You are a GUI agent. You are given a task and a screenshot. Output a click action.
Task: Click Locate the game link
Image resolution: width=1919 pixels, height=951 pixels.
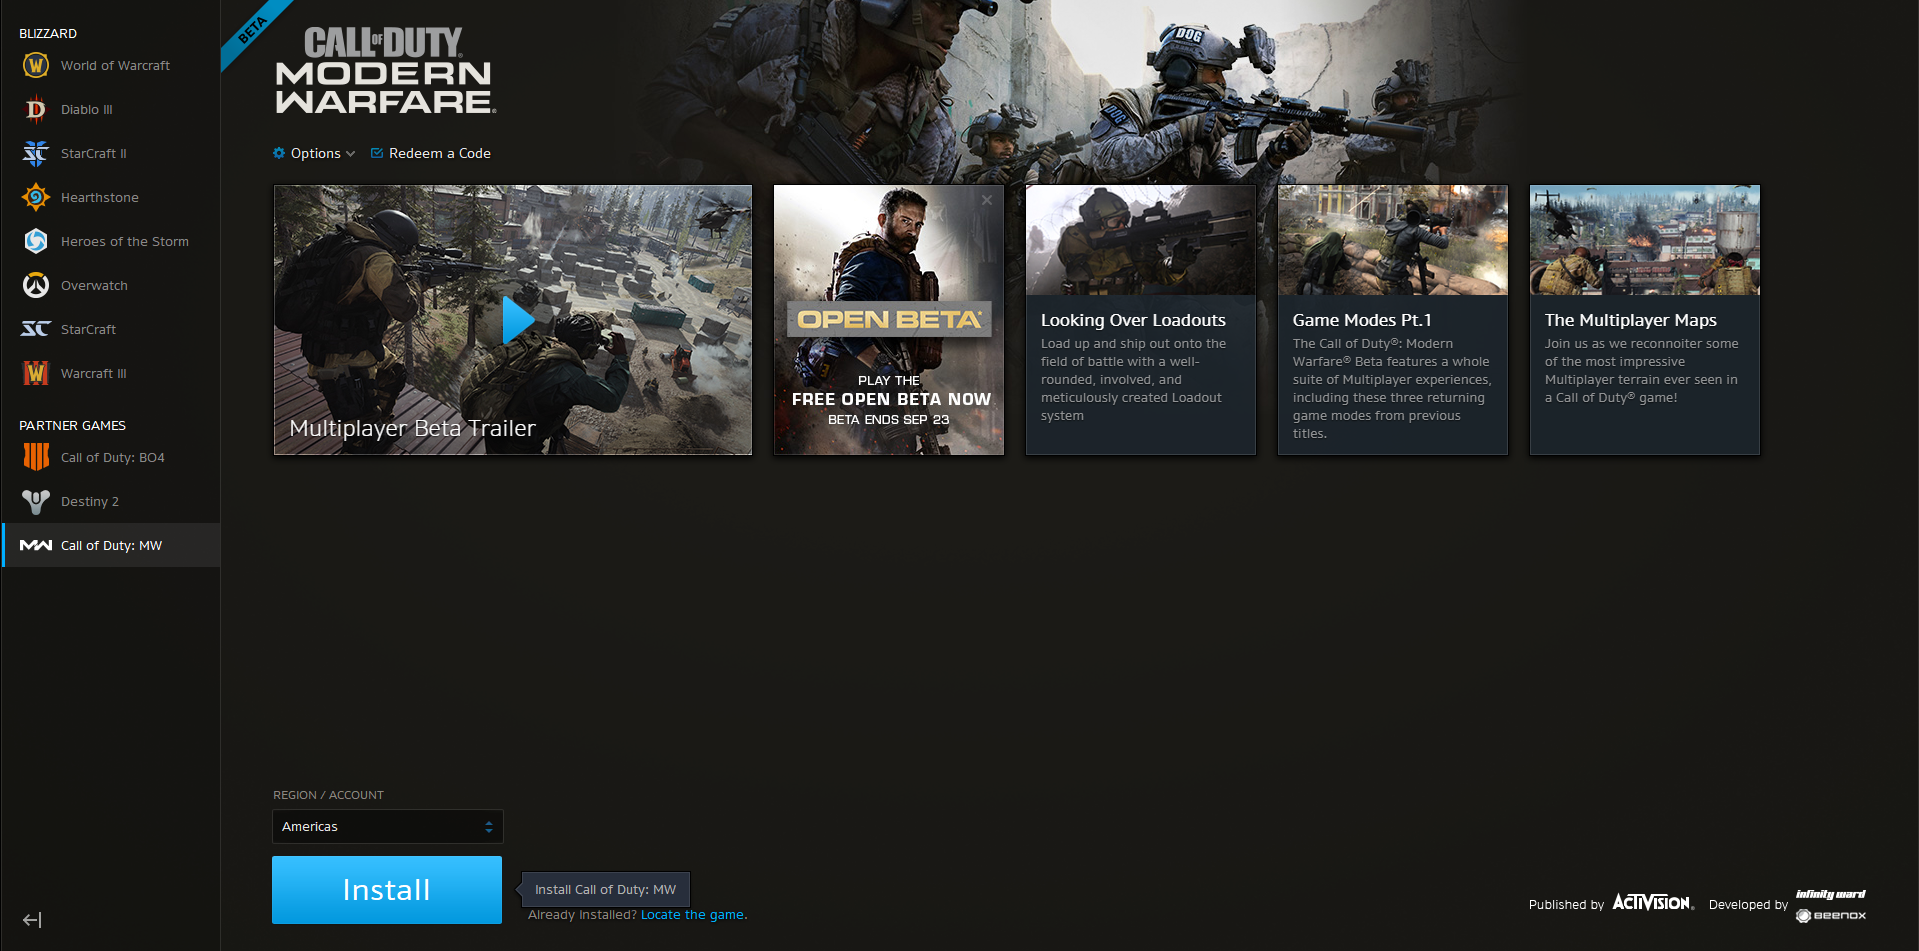[x=692, y=915]
